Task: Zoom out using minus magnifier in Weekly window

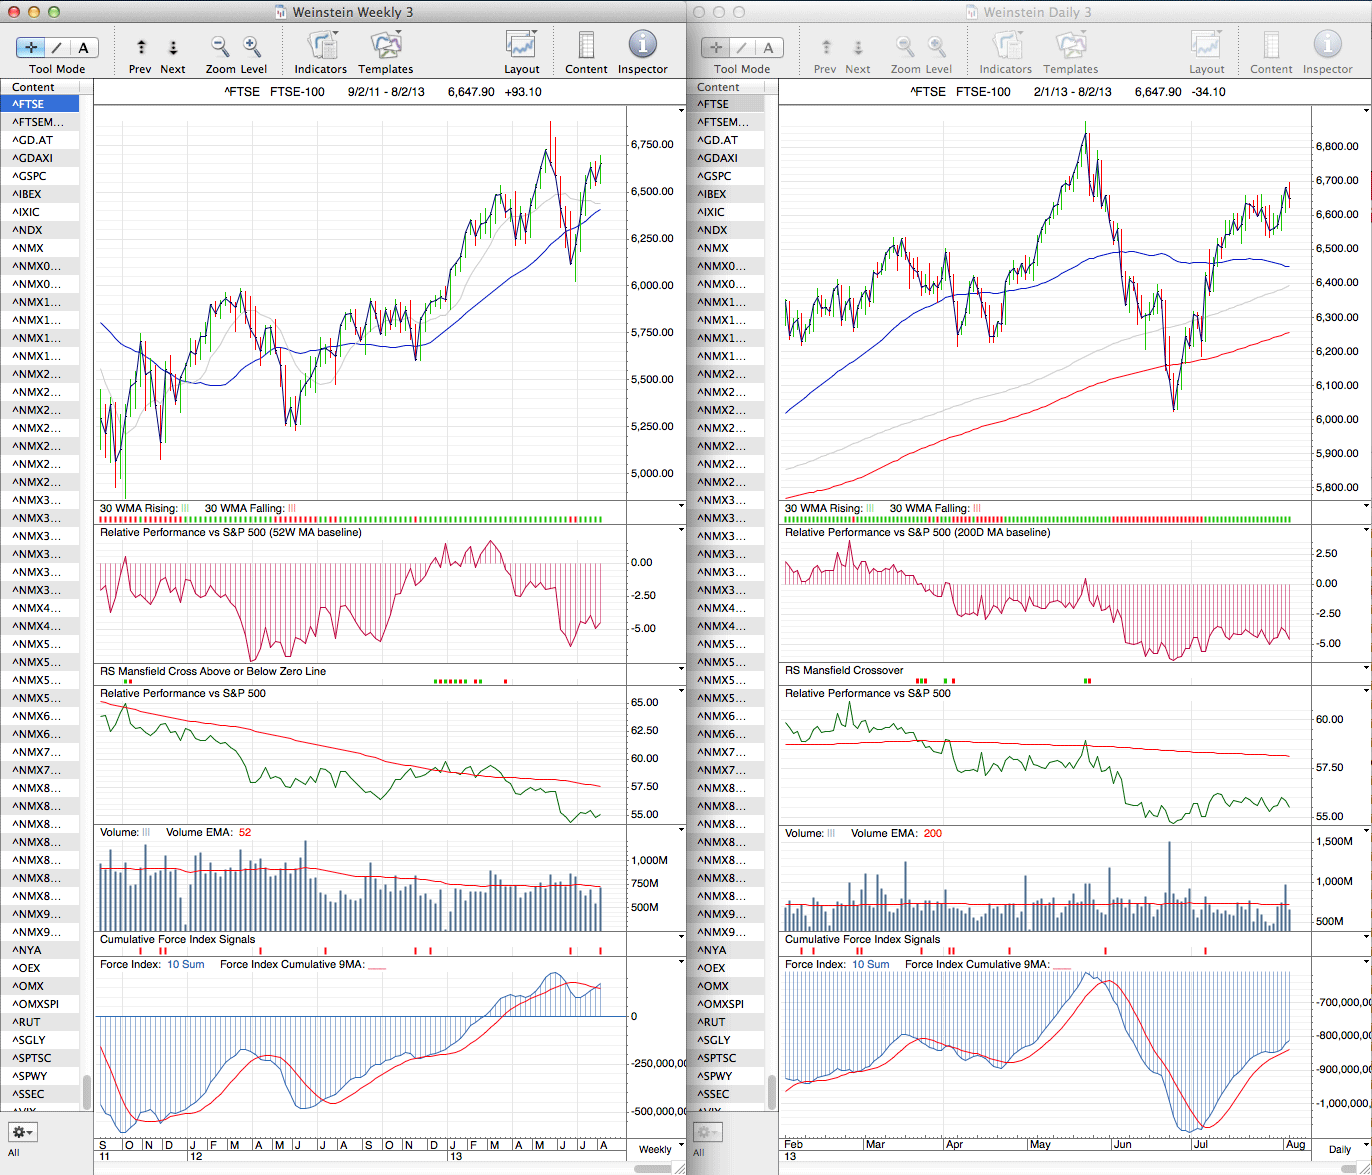Action: tap(220, 46)
